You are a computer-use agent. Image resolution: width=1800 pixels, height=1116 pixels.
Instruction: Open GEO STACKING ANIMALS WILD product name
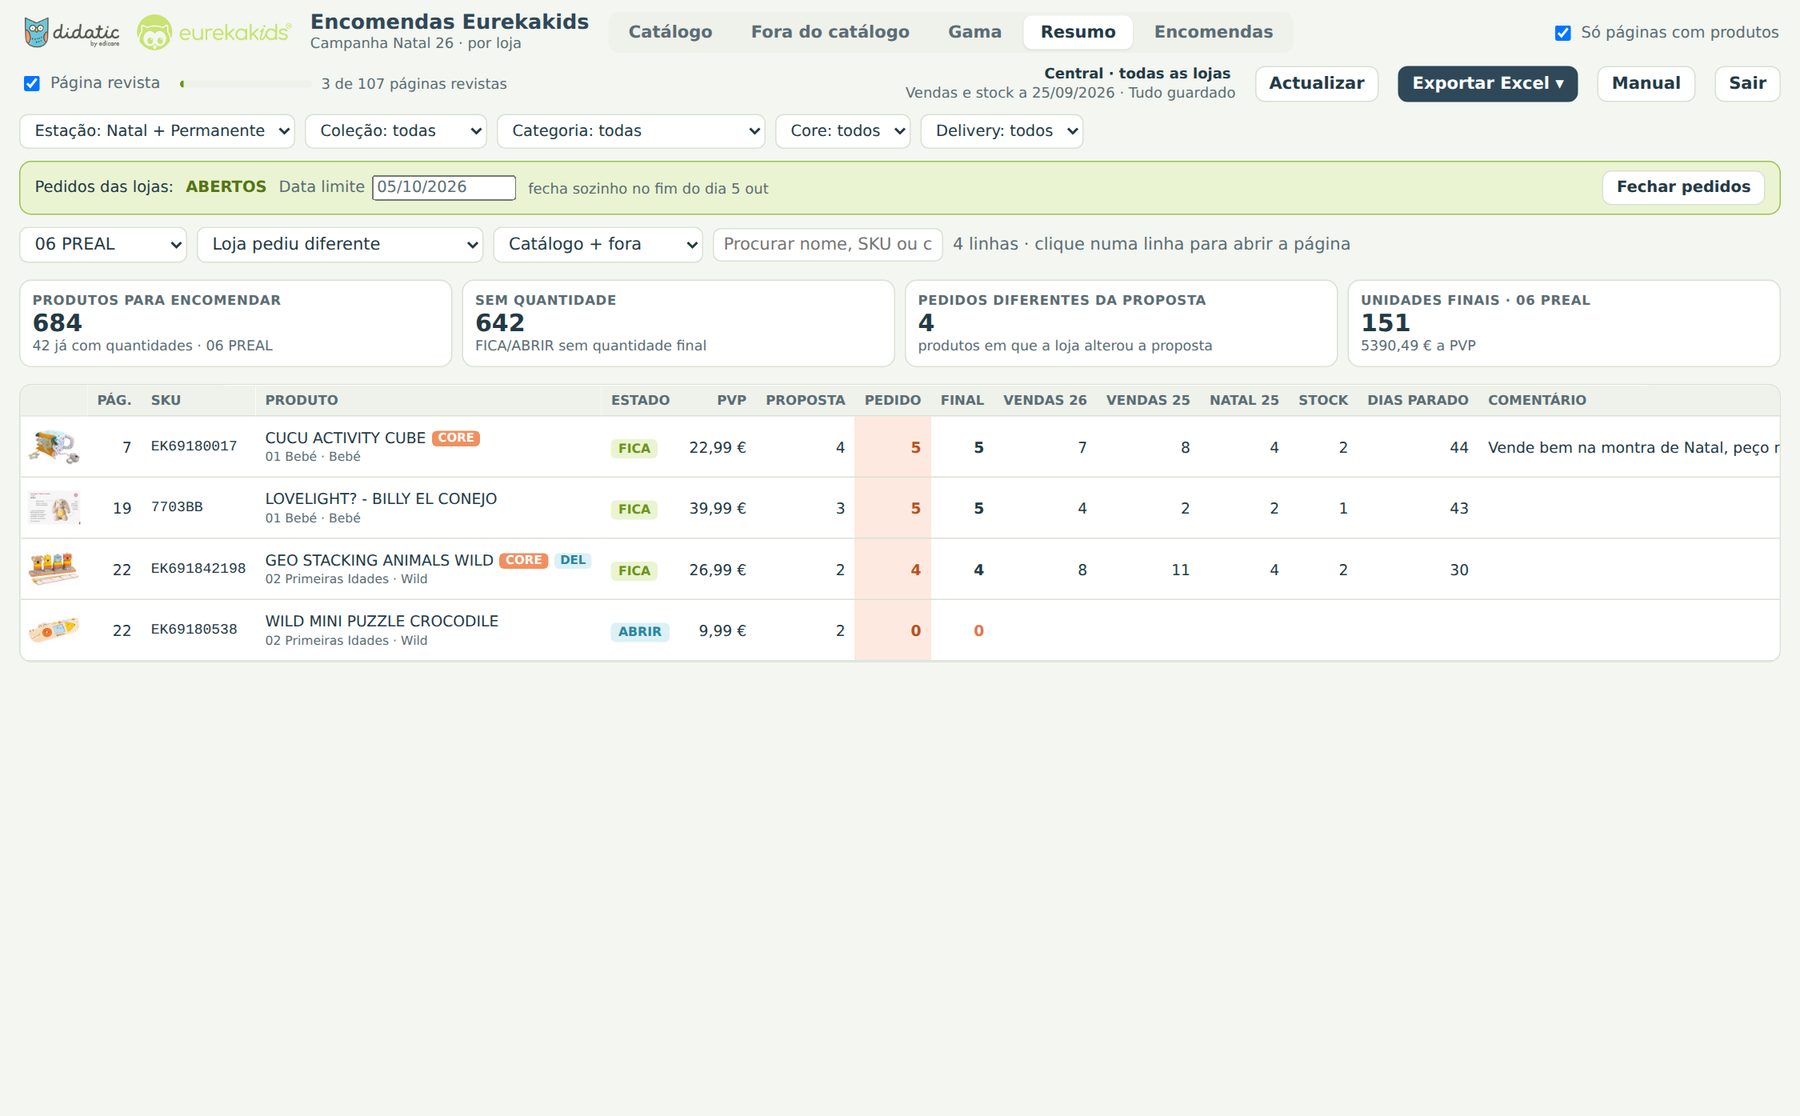[x=379, y=560]
